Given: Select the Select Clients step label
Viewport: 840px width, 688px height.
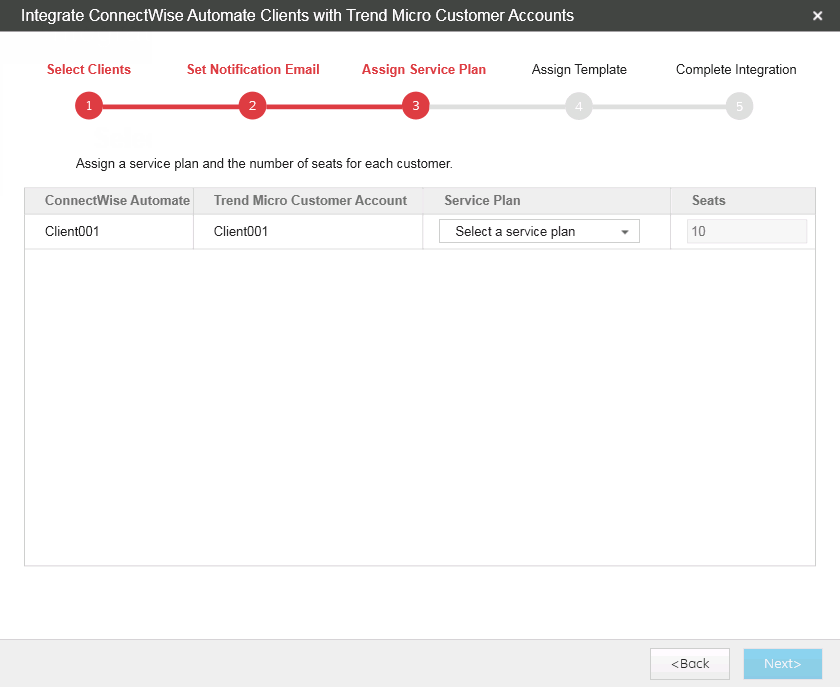Looking at the screenshot, I should (x=89, y=70).
